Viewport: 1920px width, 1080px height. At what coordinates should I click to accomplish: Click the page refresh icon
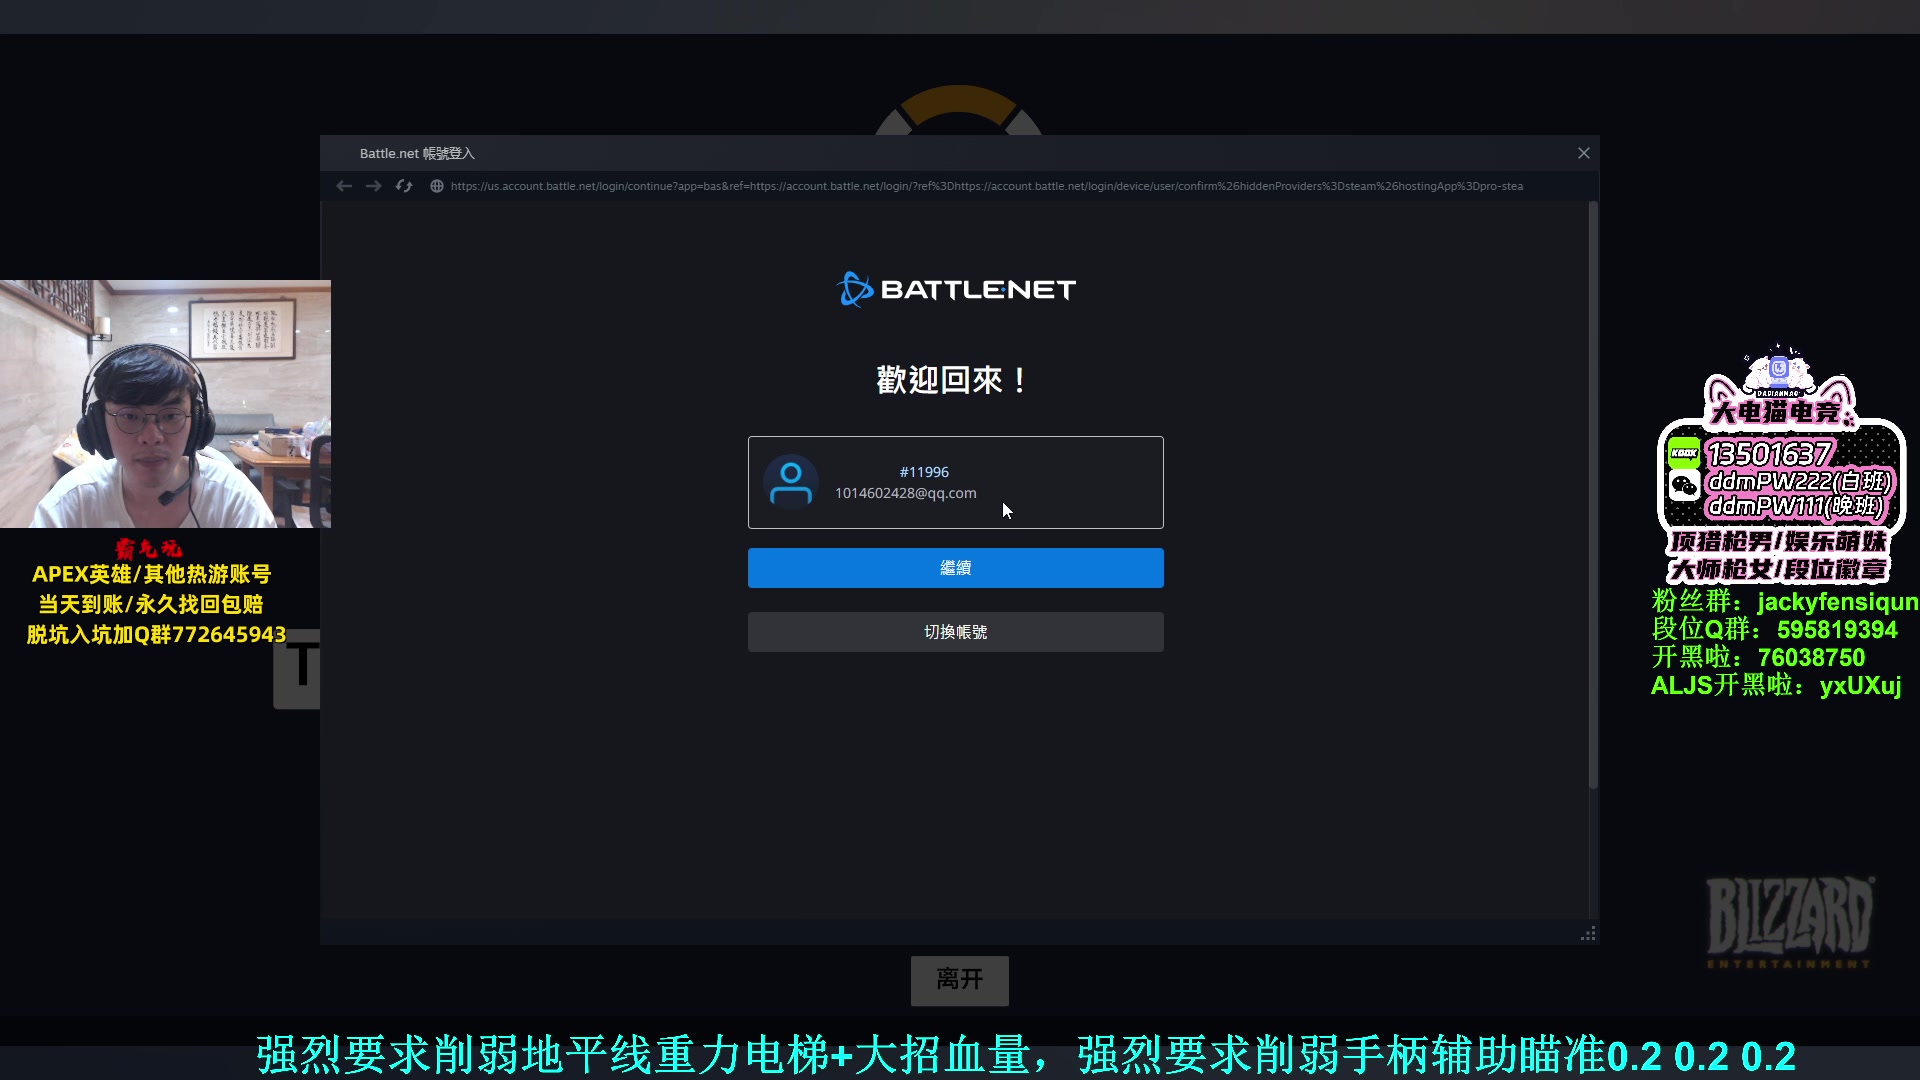click(404, 186)
